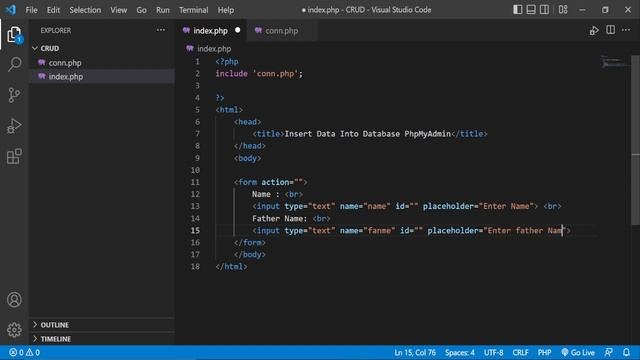Expand the TIMELINE section

click(101, 339)
